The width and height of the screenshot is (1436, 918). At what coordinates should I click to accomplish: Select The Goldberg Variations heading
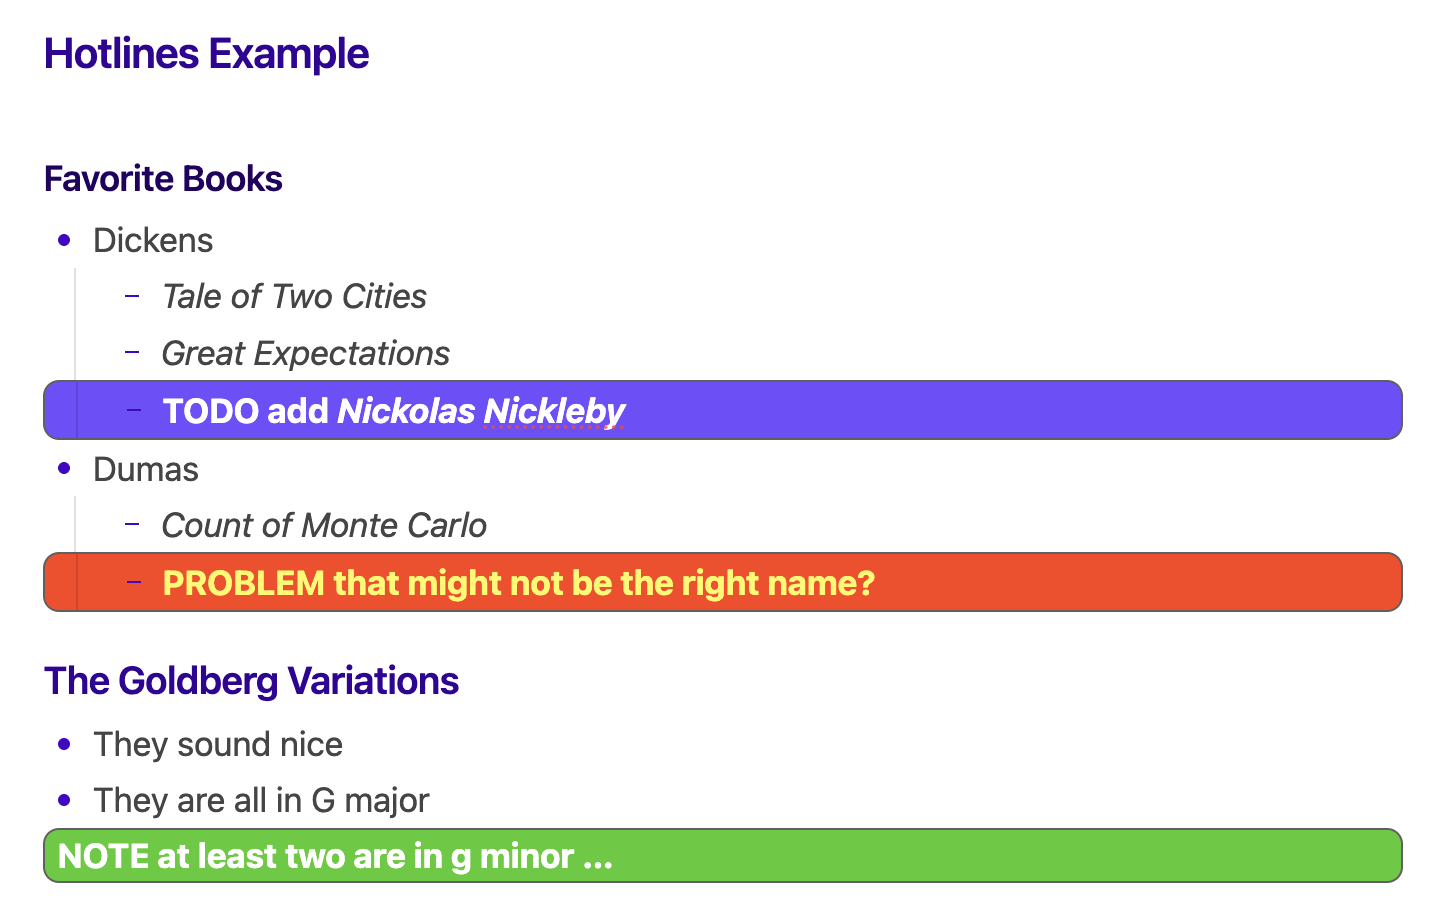click(x=251, y=681)
